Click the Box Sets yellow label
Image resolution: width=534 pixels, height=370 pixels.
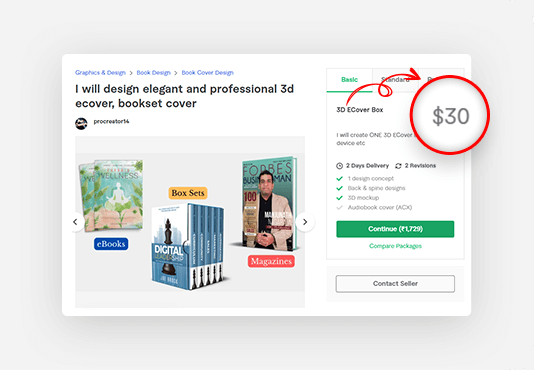[x=188, y=193]
